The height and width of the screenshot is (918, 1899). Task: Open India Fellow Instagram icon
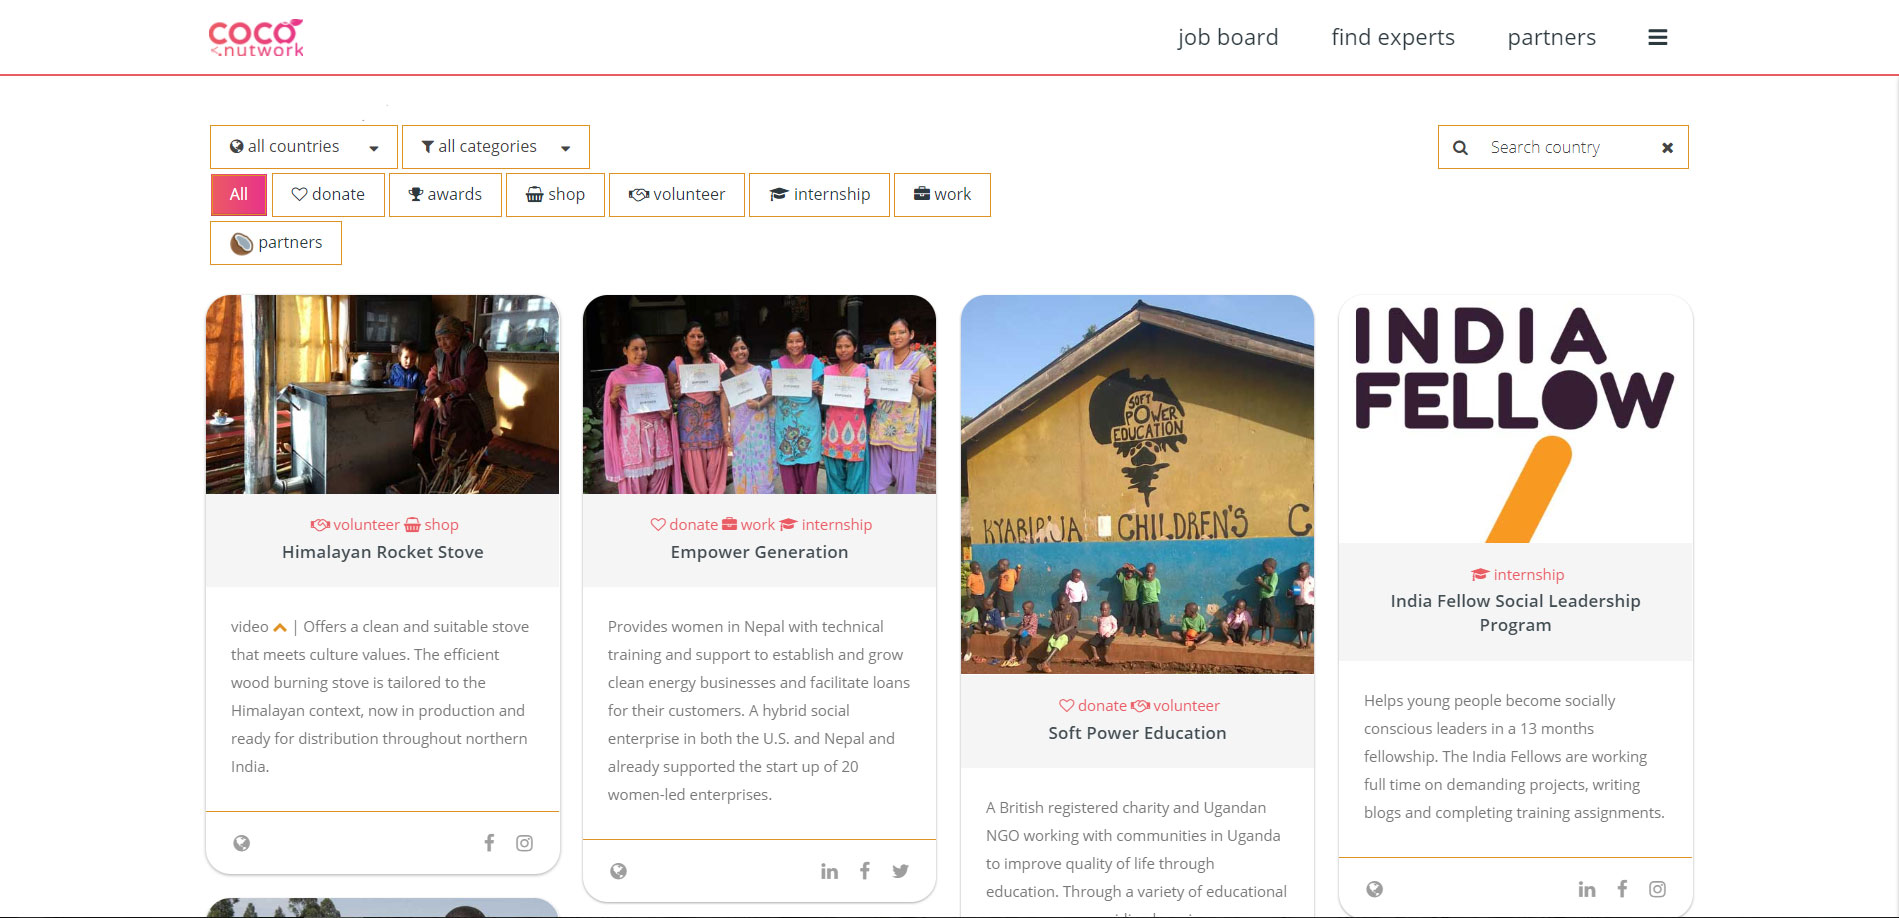(1657, 889)
